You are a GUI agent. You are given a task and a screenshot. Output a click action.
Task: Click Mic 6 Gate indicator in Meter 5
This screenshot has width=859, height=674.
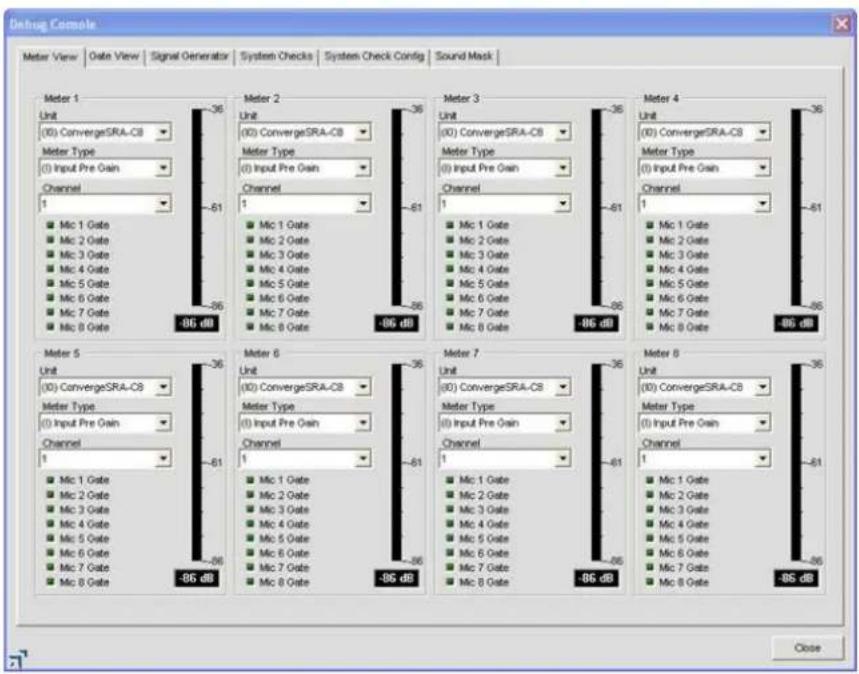point(50,552)
